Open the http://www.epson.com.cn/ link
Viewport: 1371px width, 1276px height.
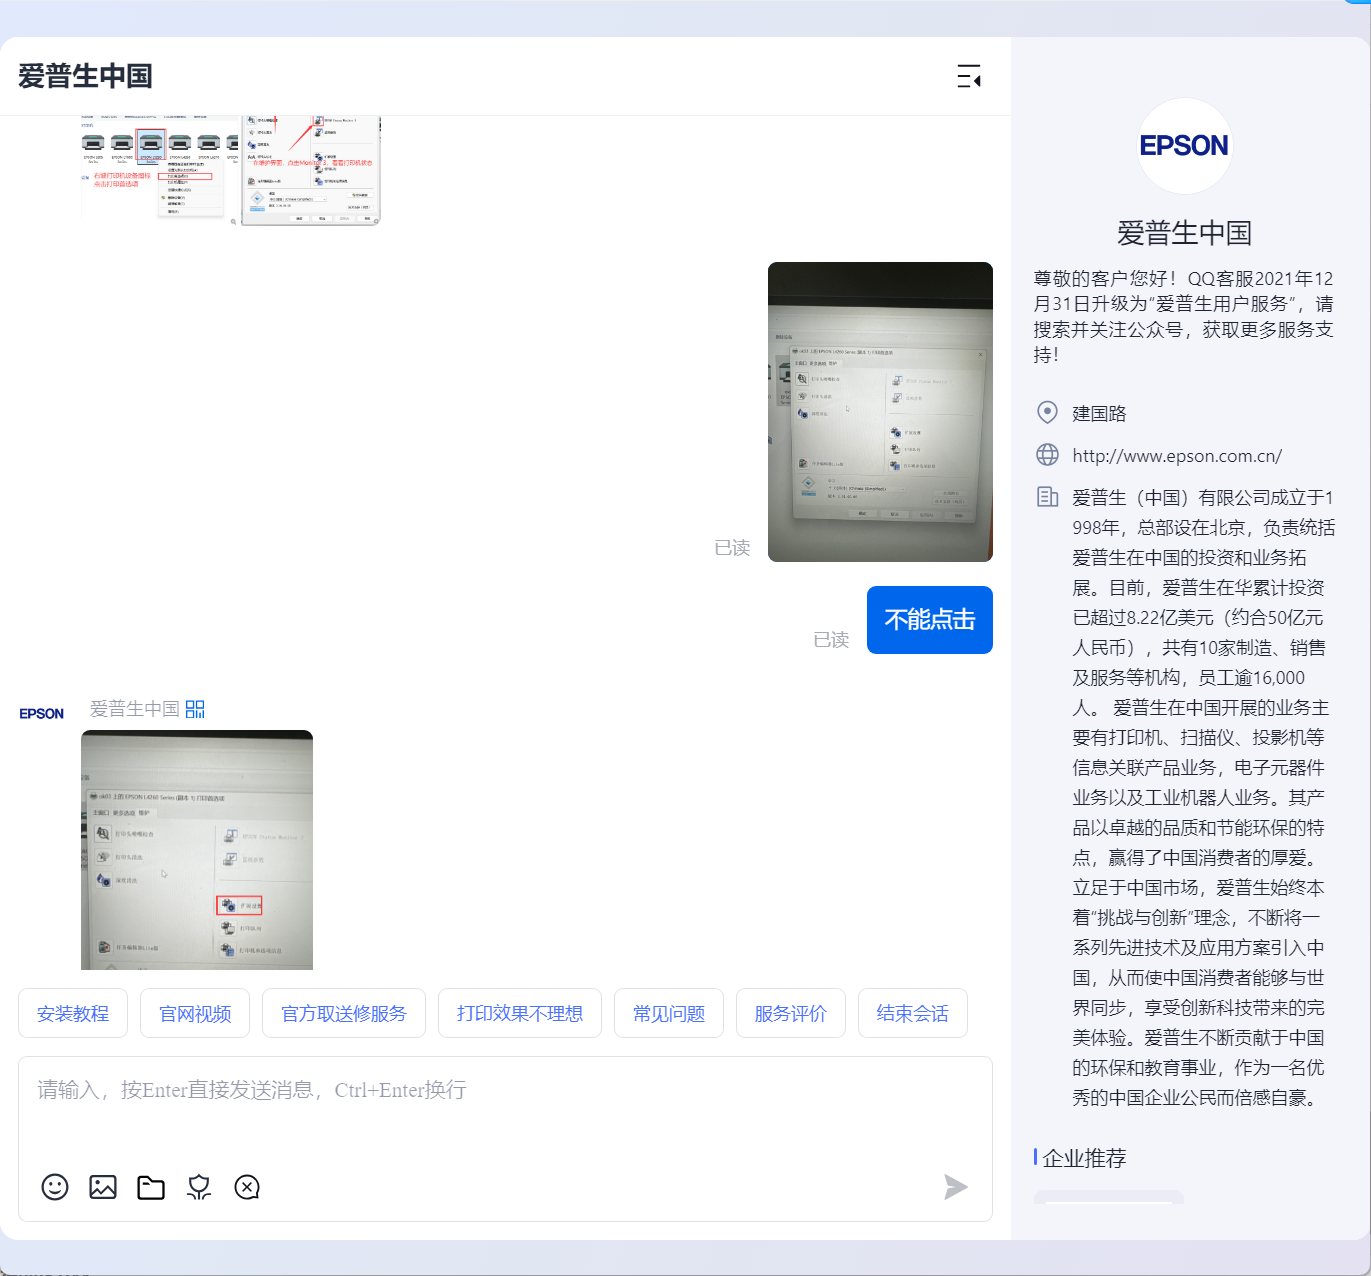pyautogui.click(x=1177, y=456)
